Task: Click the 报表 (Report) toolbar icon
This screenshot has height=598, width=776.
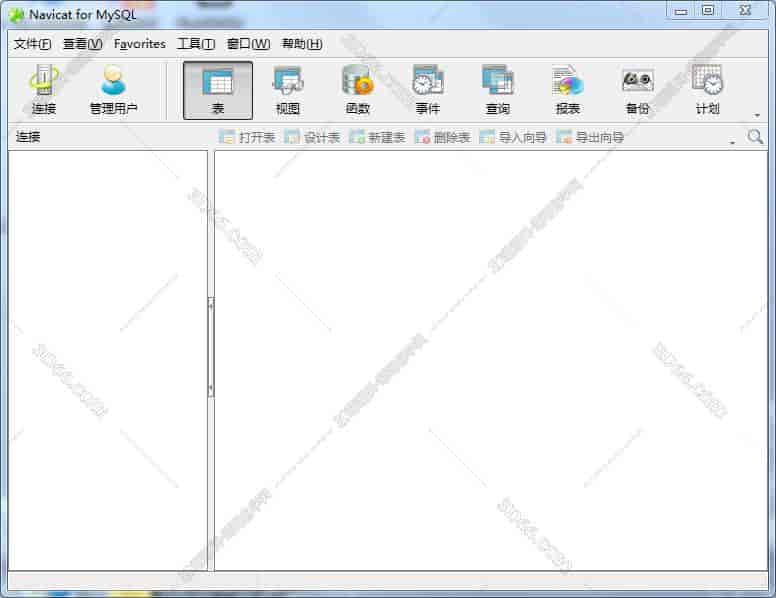Action: (x=567, y=90)
